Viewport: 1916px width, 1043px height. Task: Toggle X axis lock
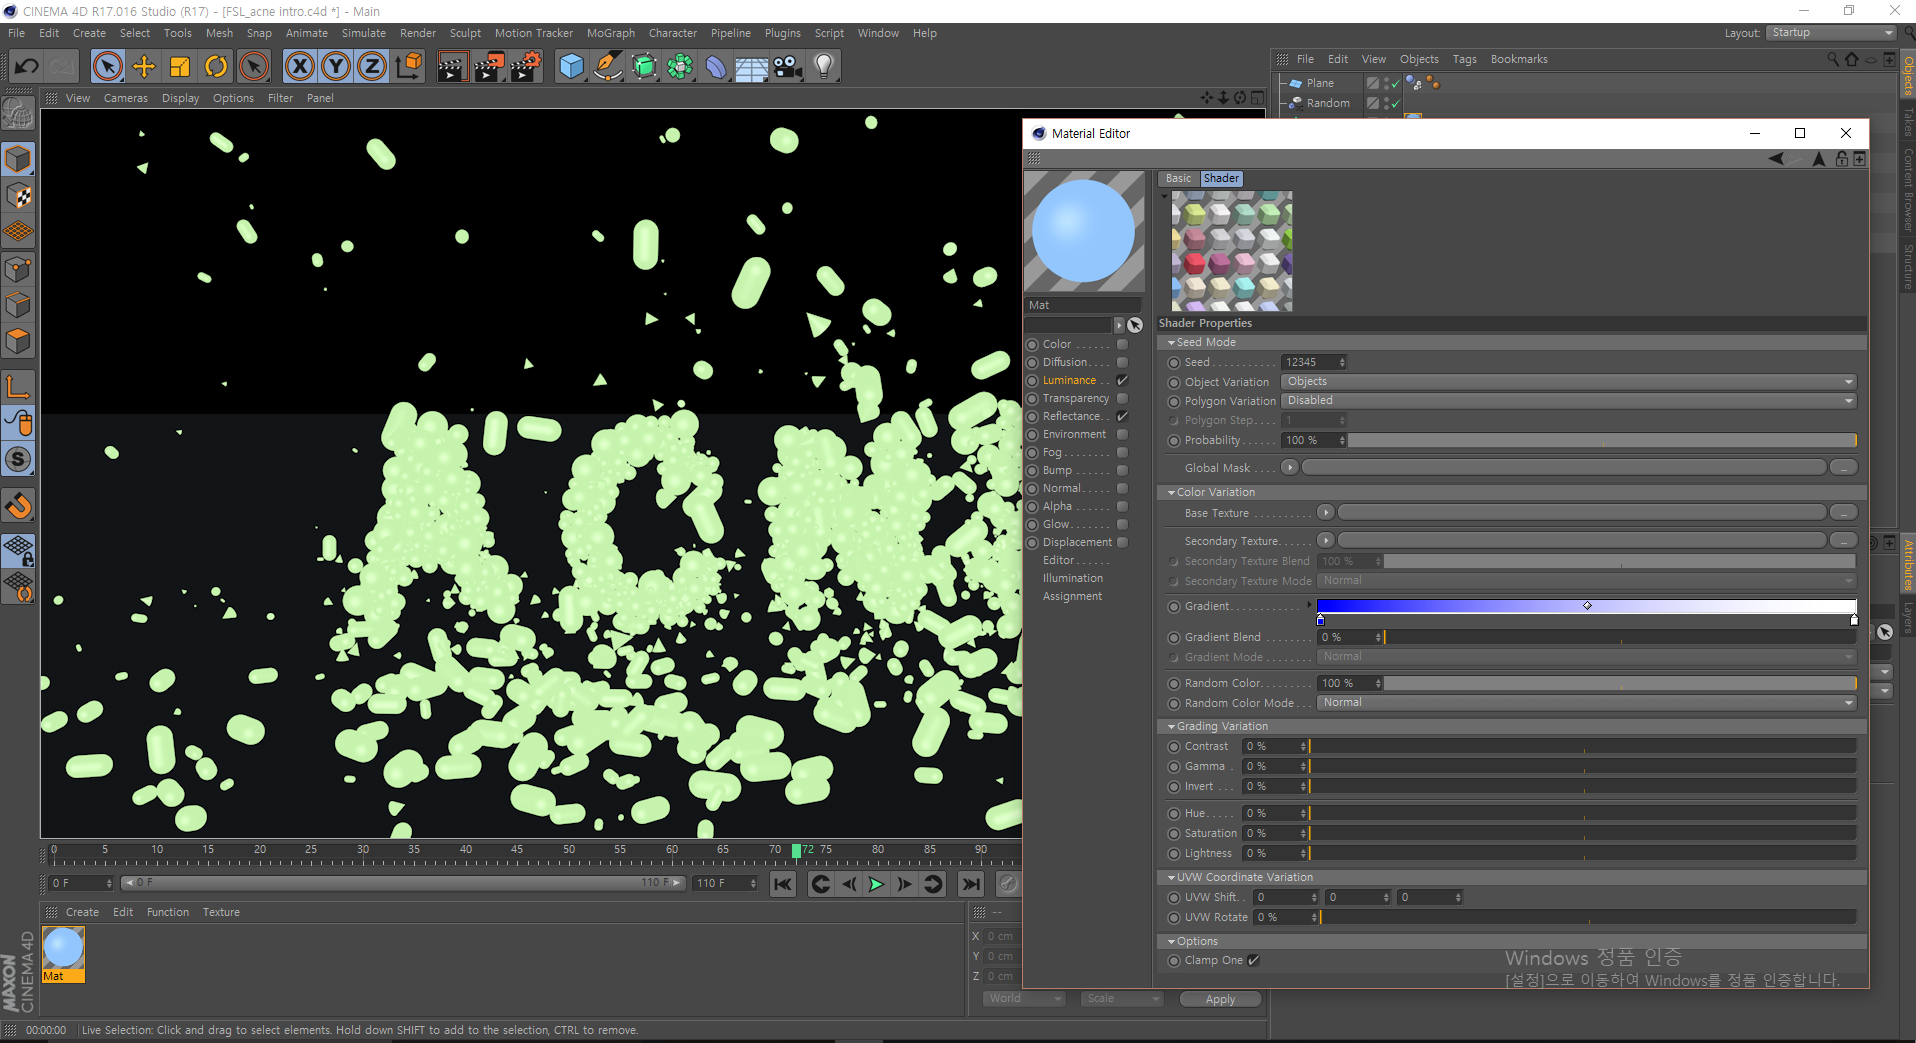(299, 67)
